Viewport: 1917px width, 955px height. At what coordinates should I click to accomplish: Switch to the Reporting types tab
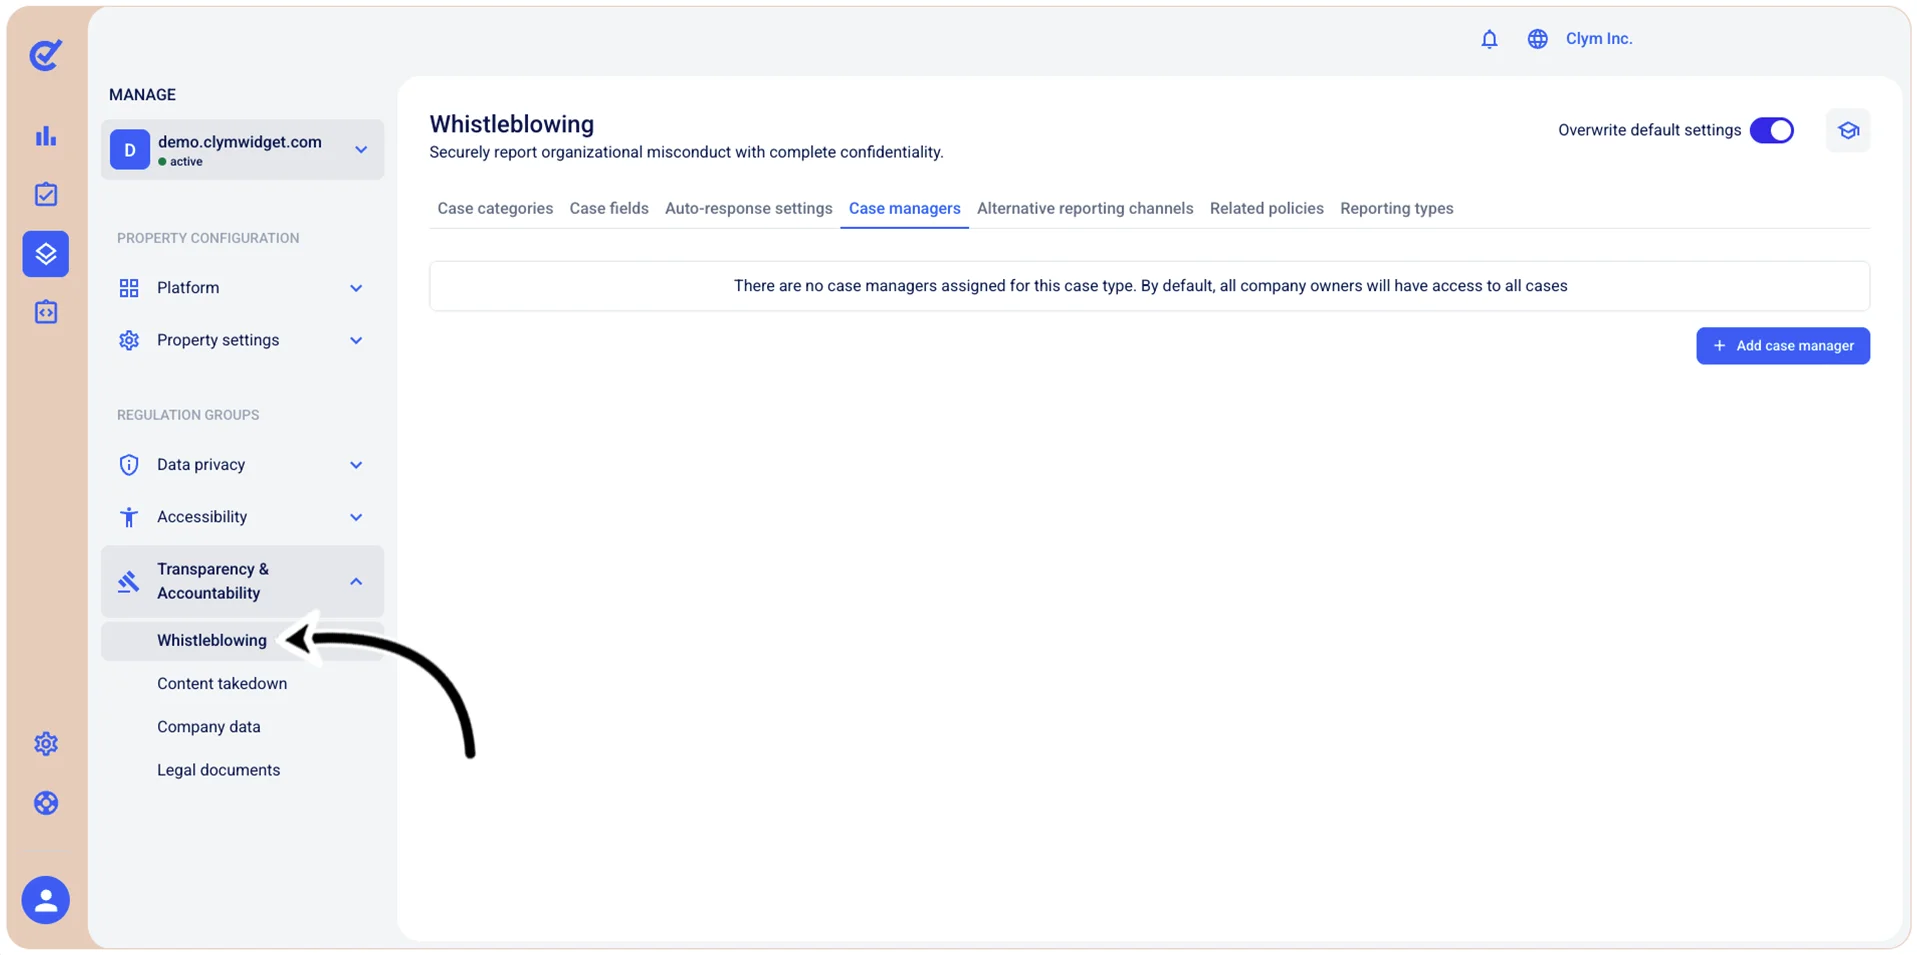pyautogui.click(x=1396, y=208)
